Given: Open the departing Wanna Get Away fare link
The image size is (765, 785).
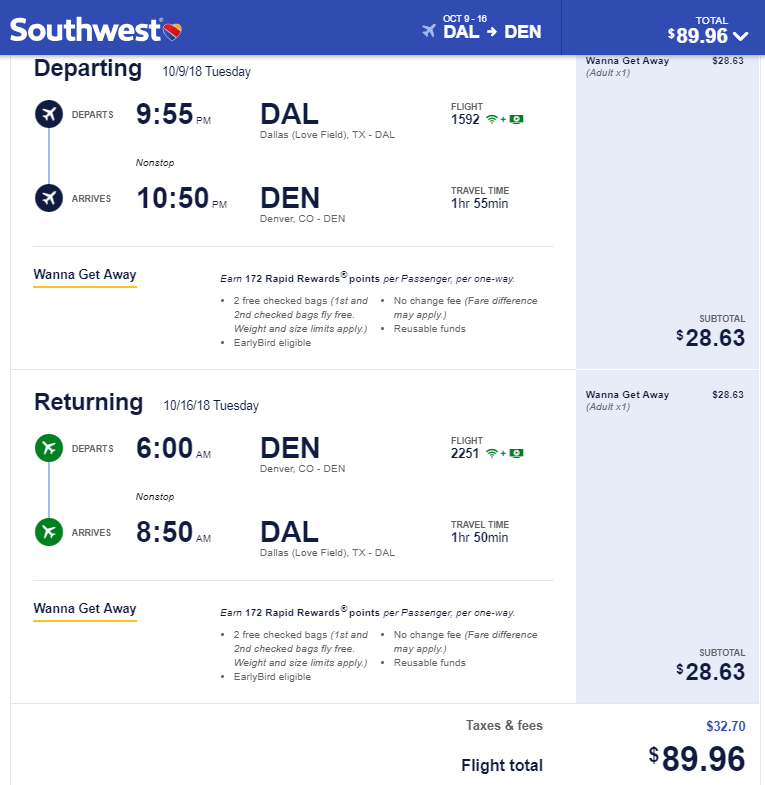Looking at the screenshot, I should (85, 274).
